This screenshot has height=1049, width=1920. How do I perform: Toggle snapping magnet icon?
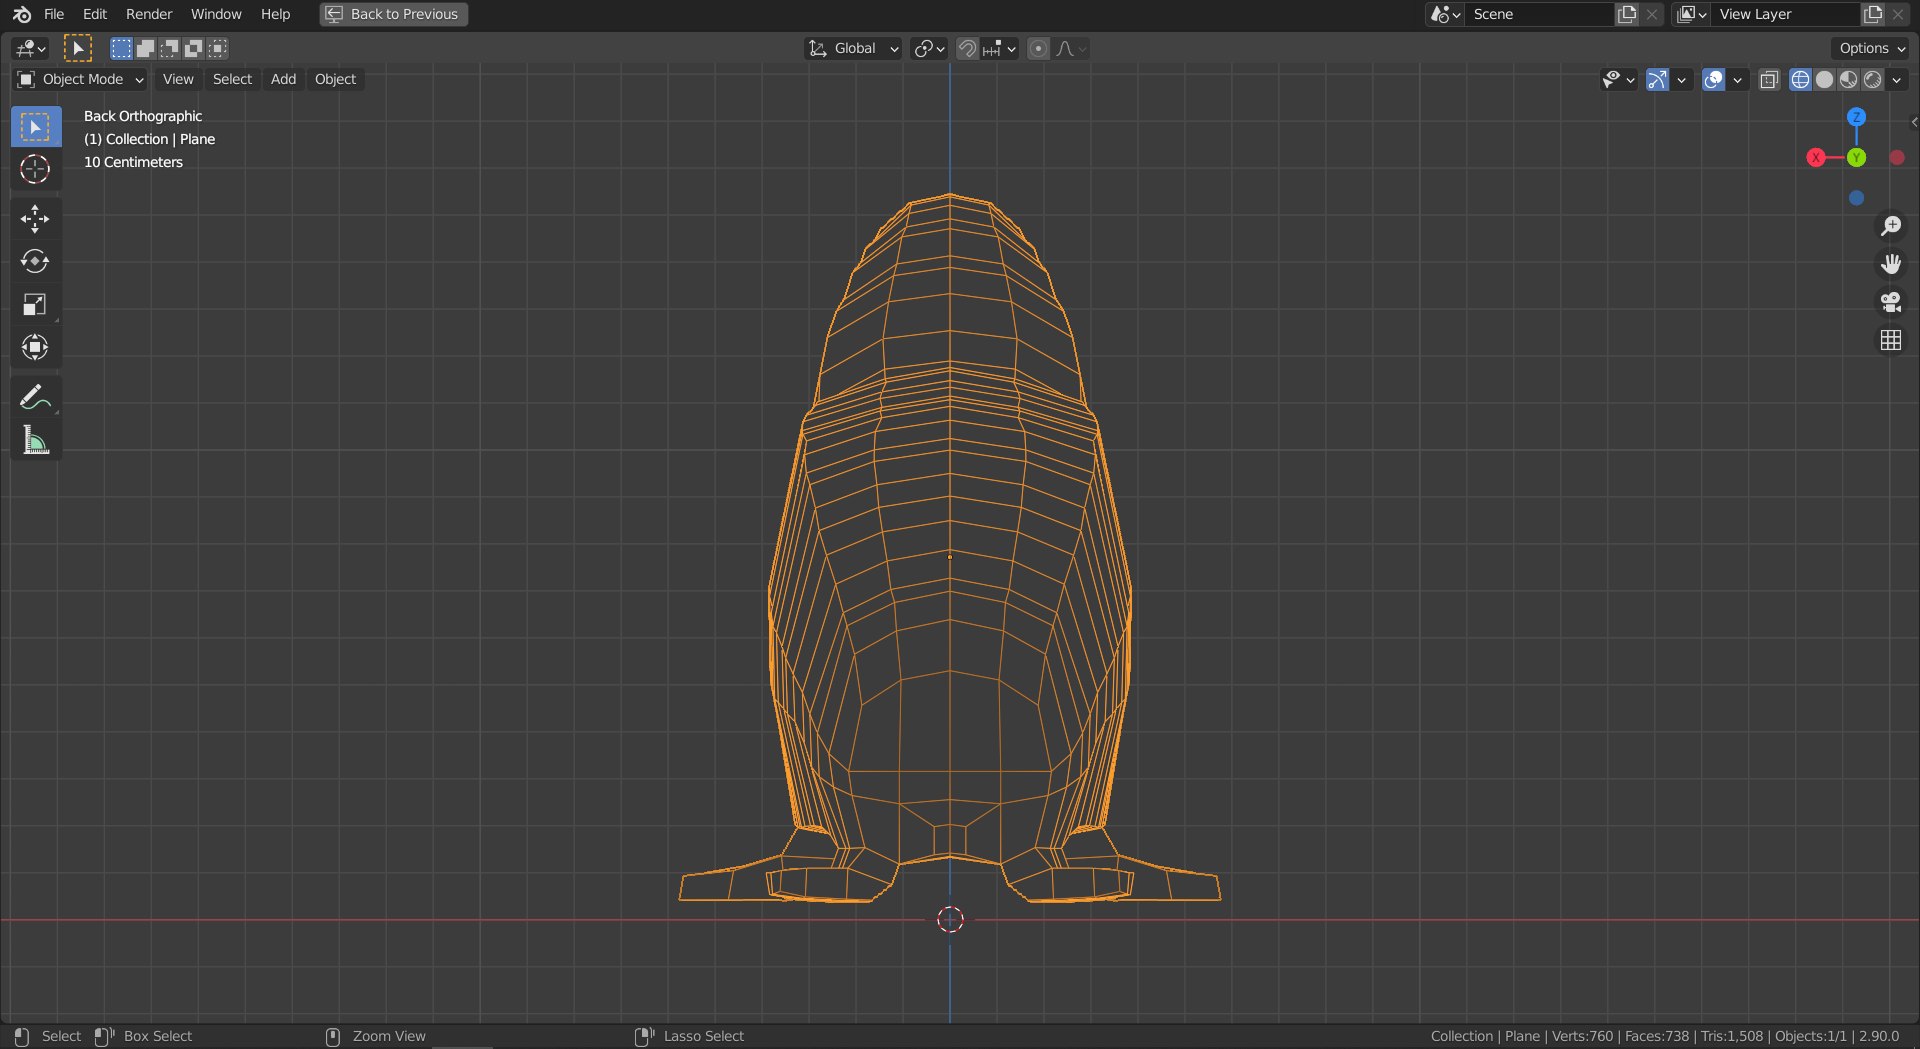pos(967,48)
